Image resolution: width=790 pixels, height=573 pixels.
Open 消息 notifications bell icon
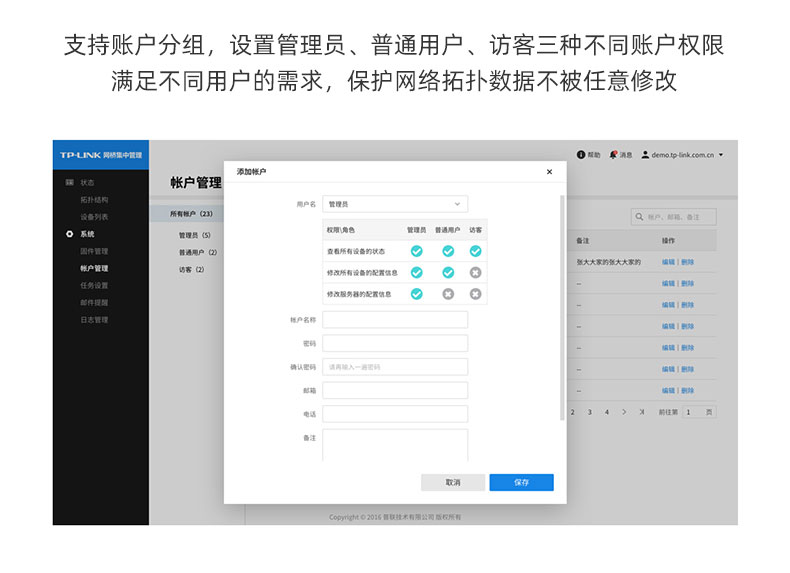tap(613, 155)
